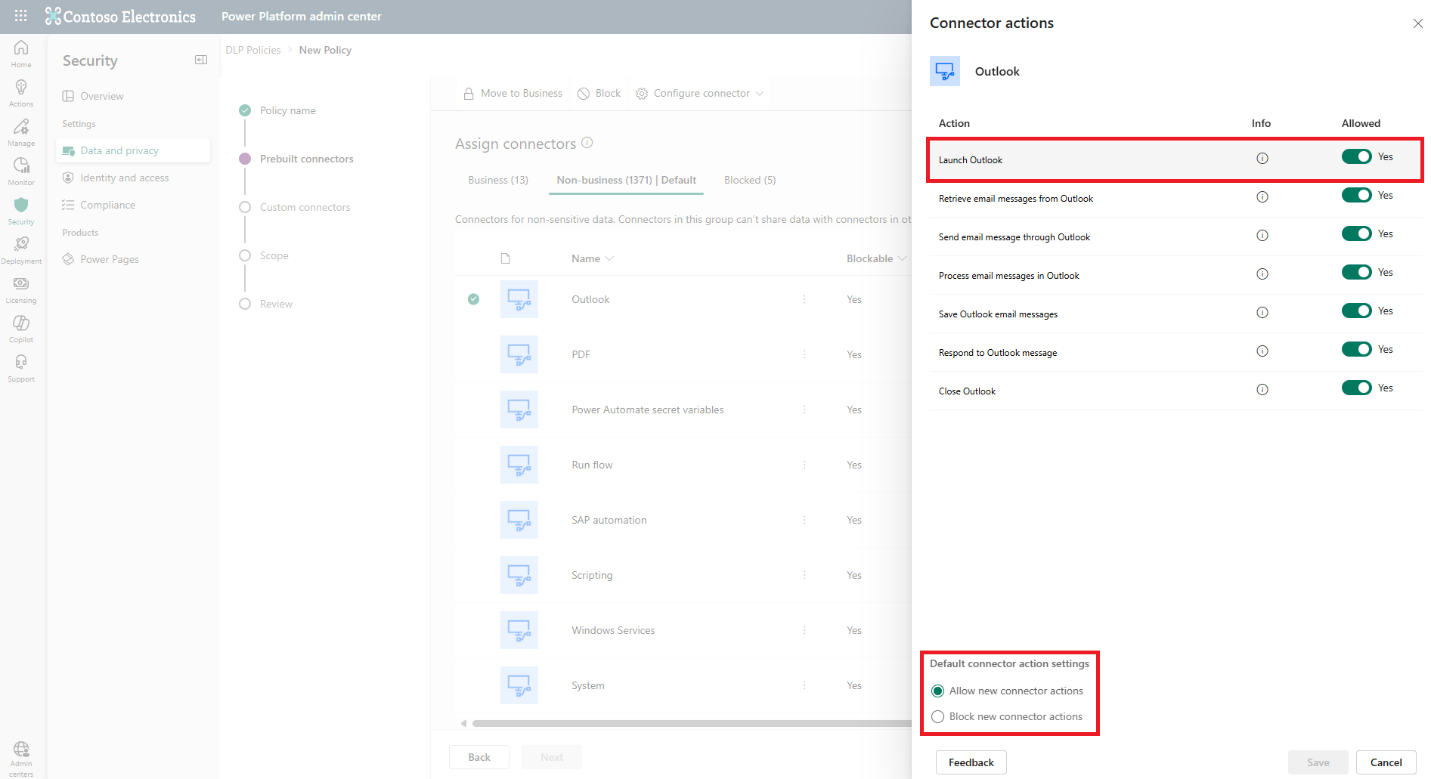Viewport: 1431px width, 779px height.
Task: Toggle Respond to Outlook message switch
Action: point(1357,349)
